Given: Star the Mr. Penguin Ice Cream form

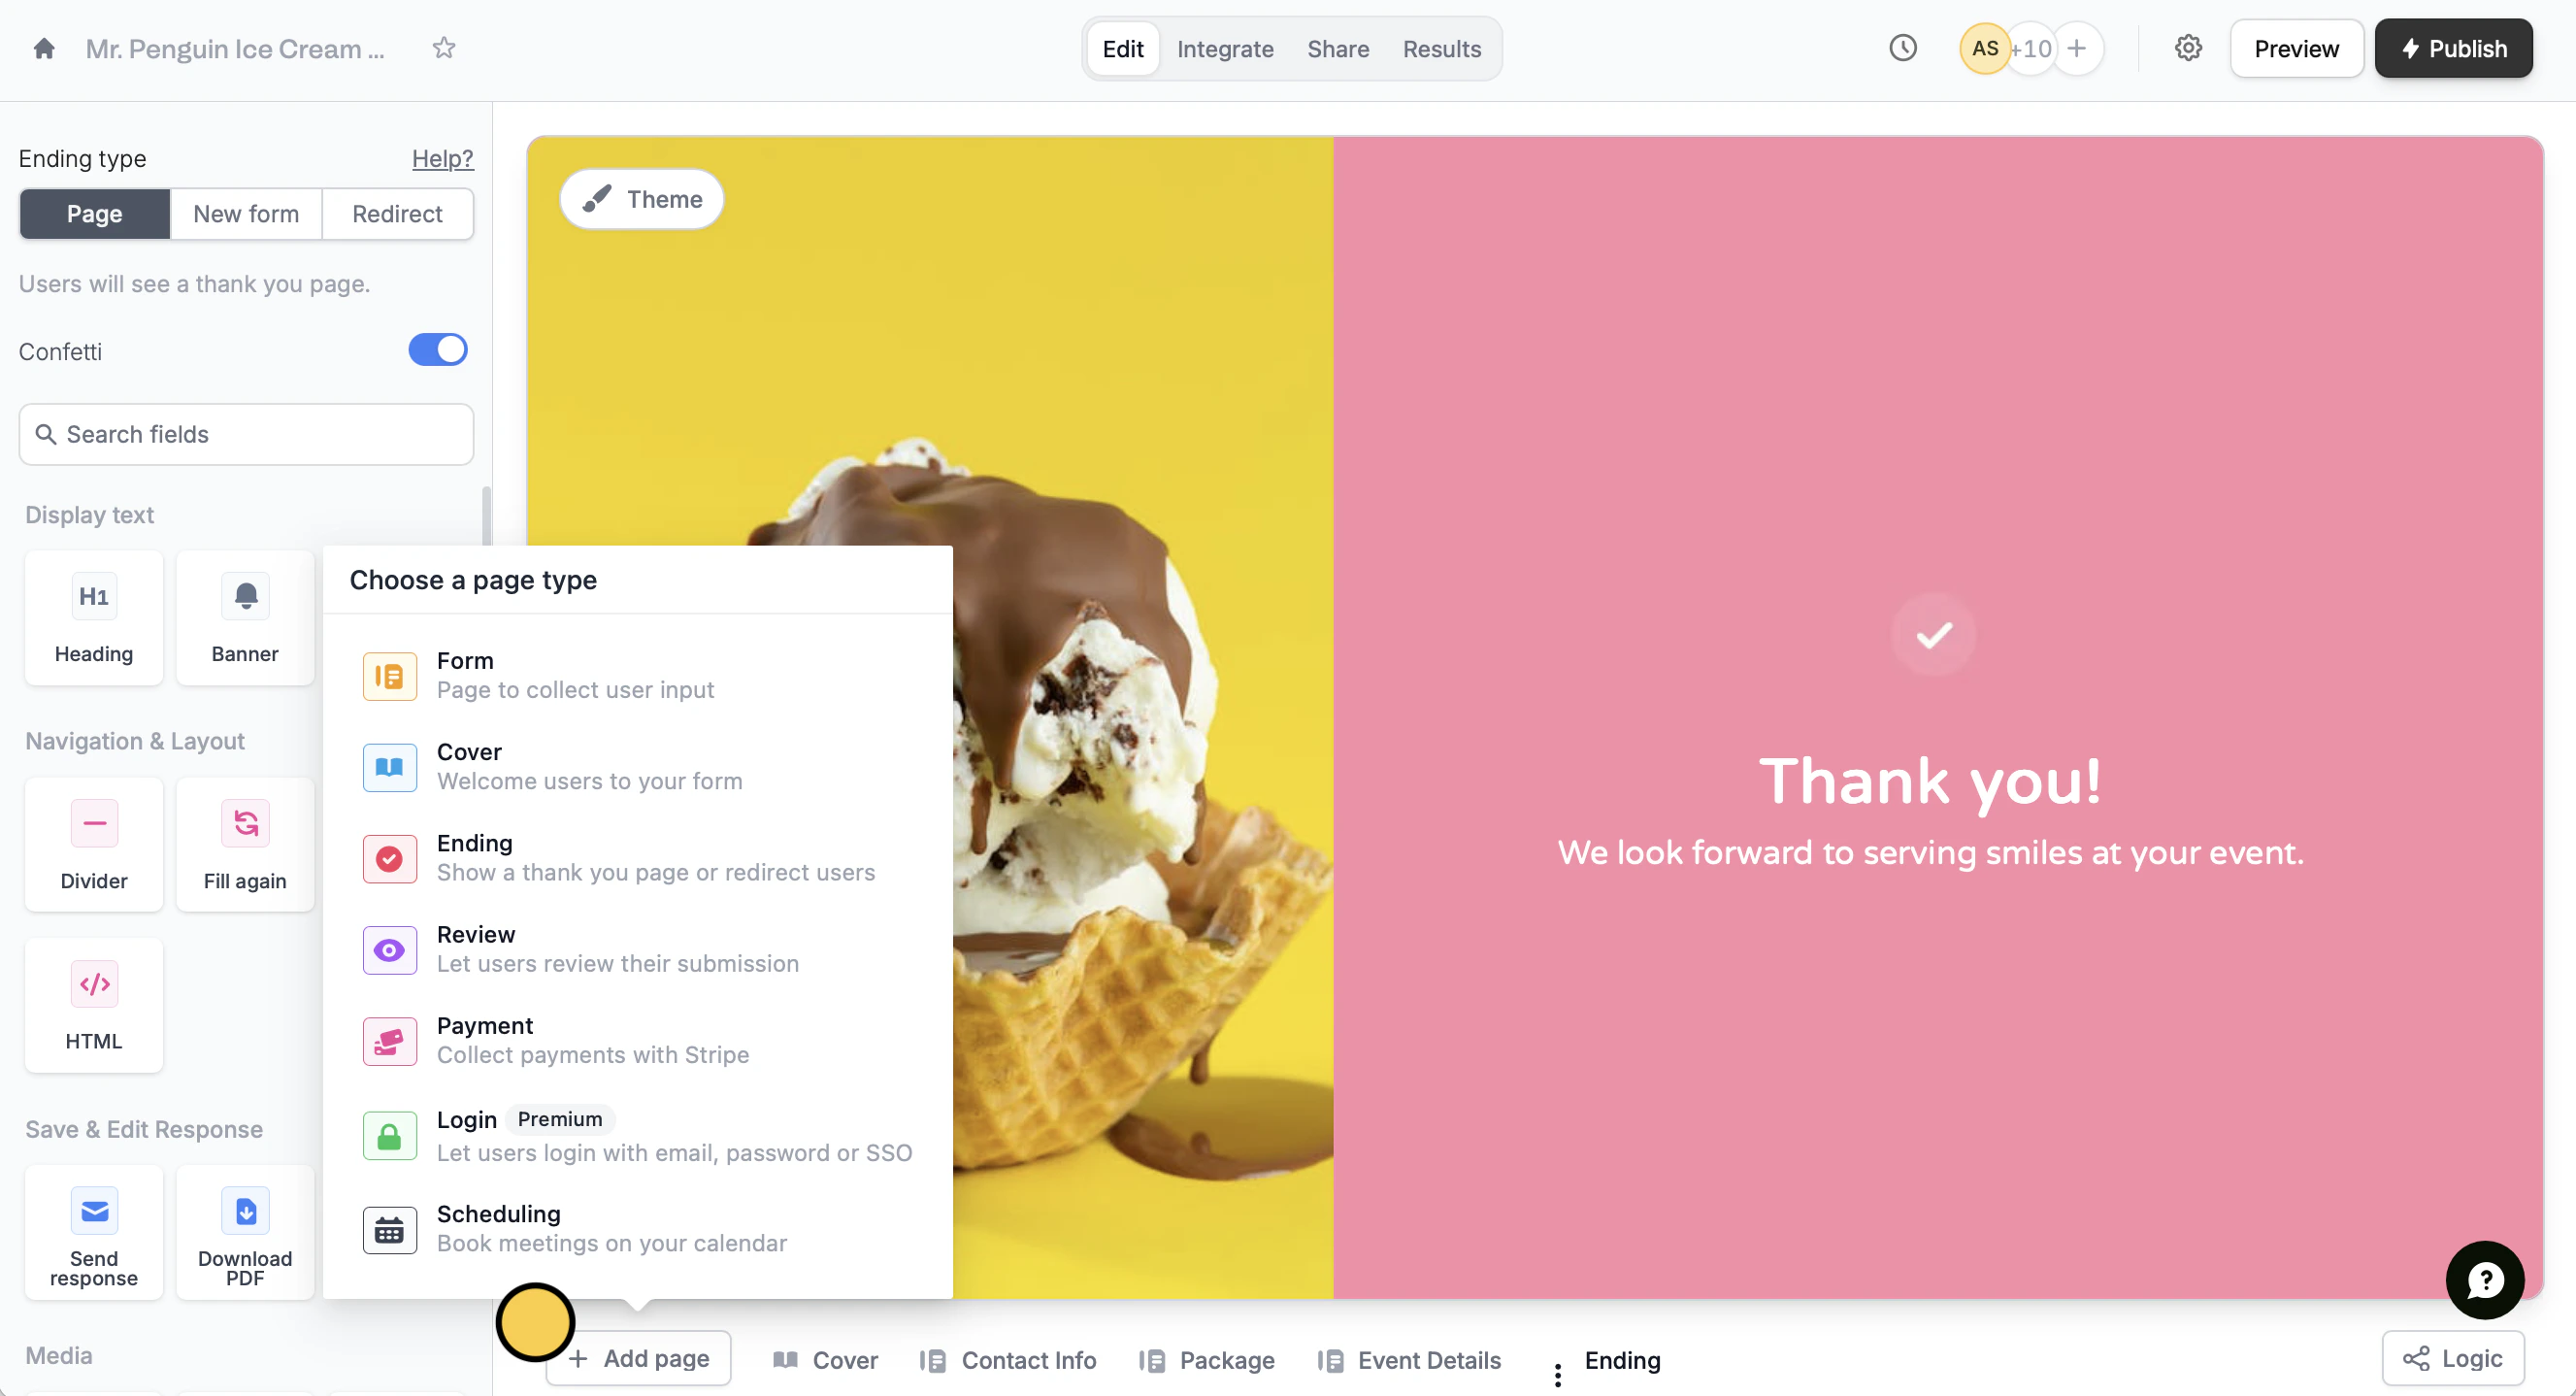Looking at the screenshot, I should (444, 49).
